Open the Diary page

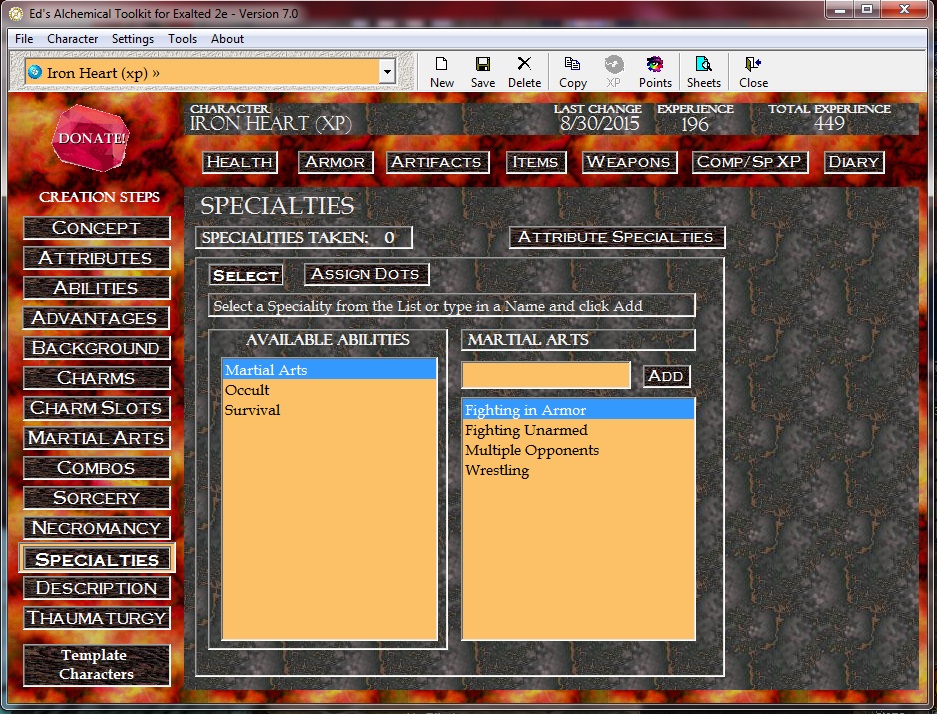click(x=854, y=162)
